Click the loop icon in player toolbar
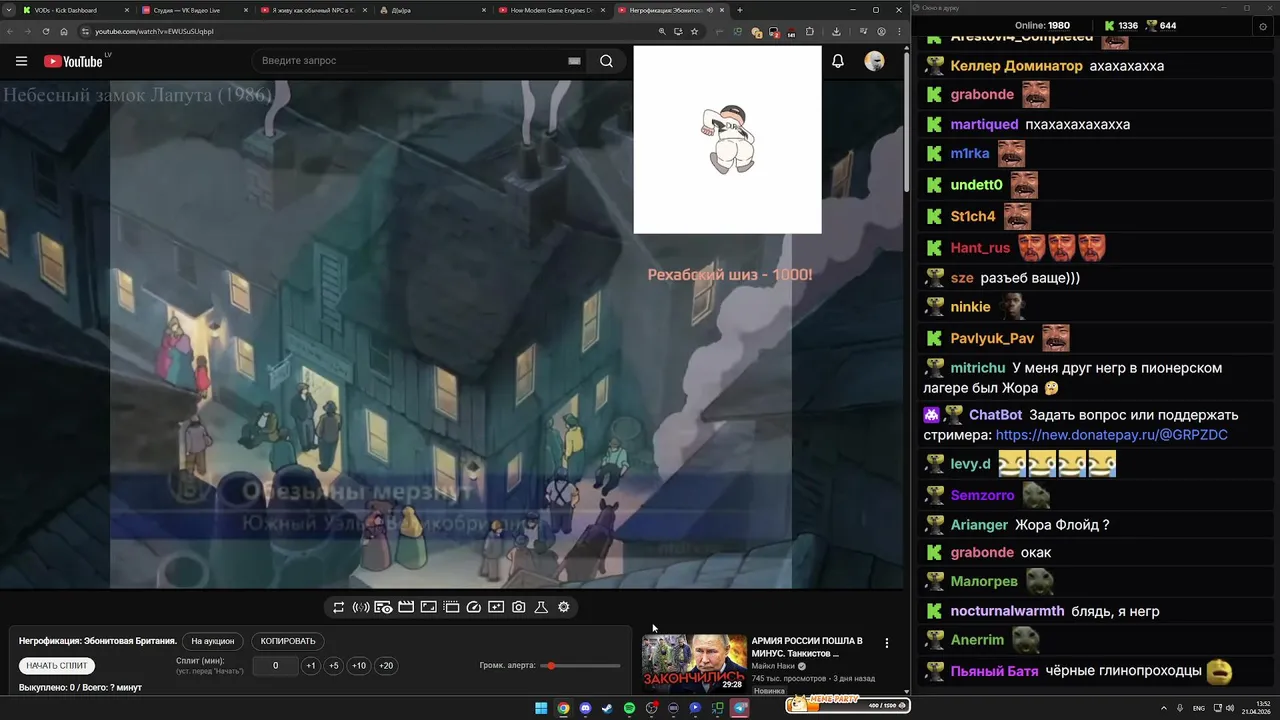 click(339, 607)
